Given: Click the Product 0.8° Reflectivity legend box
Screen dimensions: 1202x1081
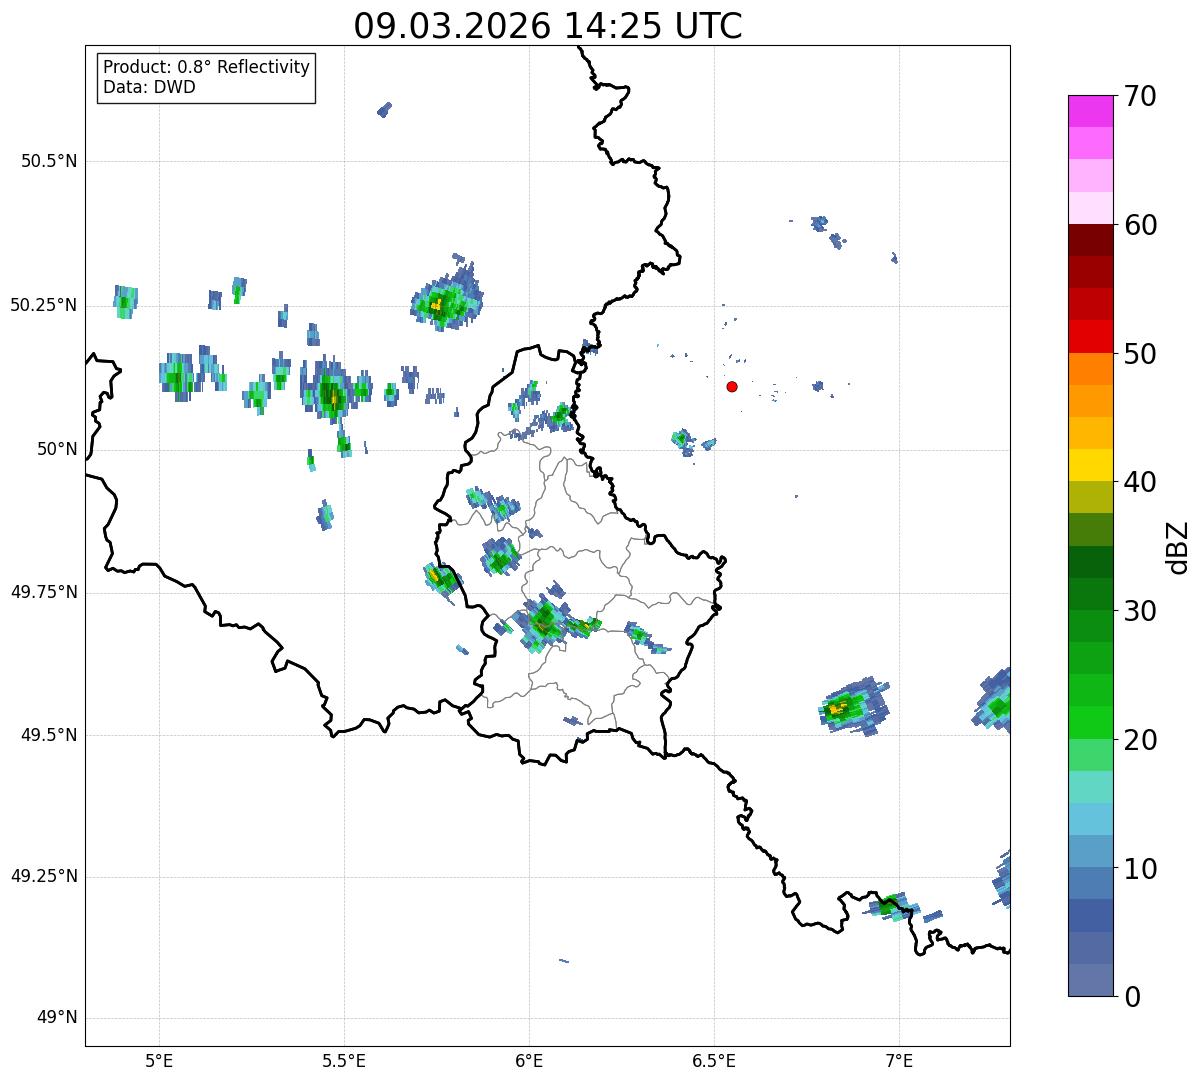Looking at the screenshot, I should [x=207, y=77].
